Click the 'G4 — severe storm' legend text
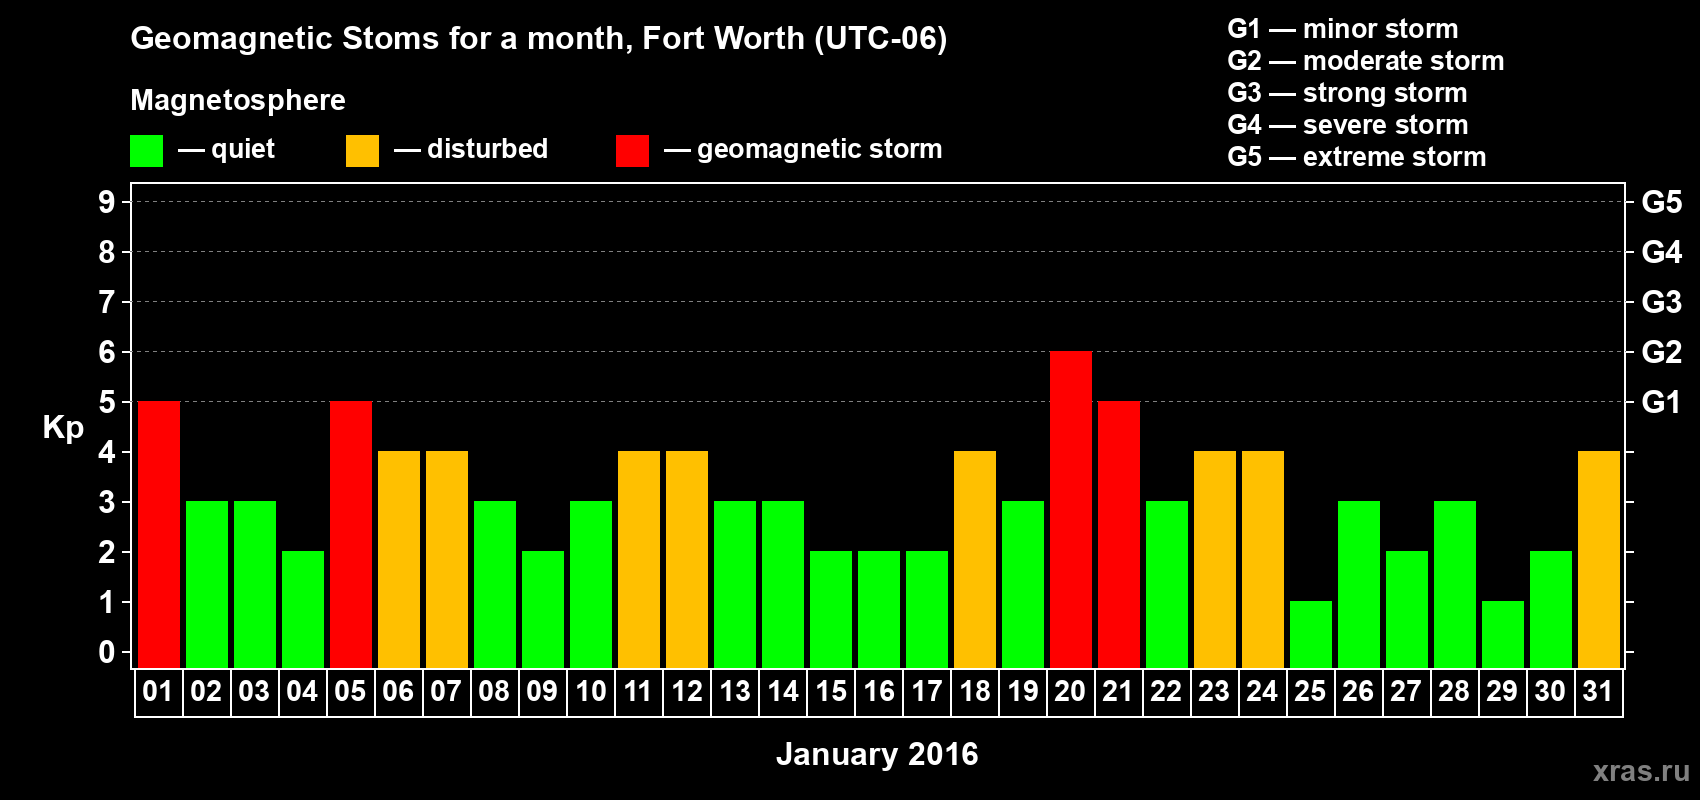The image size is (1700, 800). click(1348, 125)
